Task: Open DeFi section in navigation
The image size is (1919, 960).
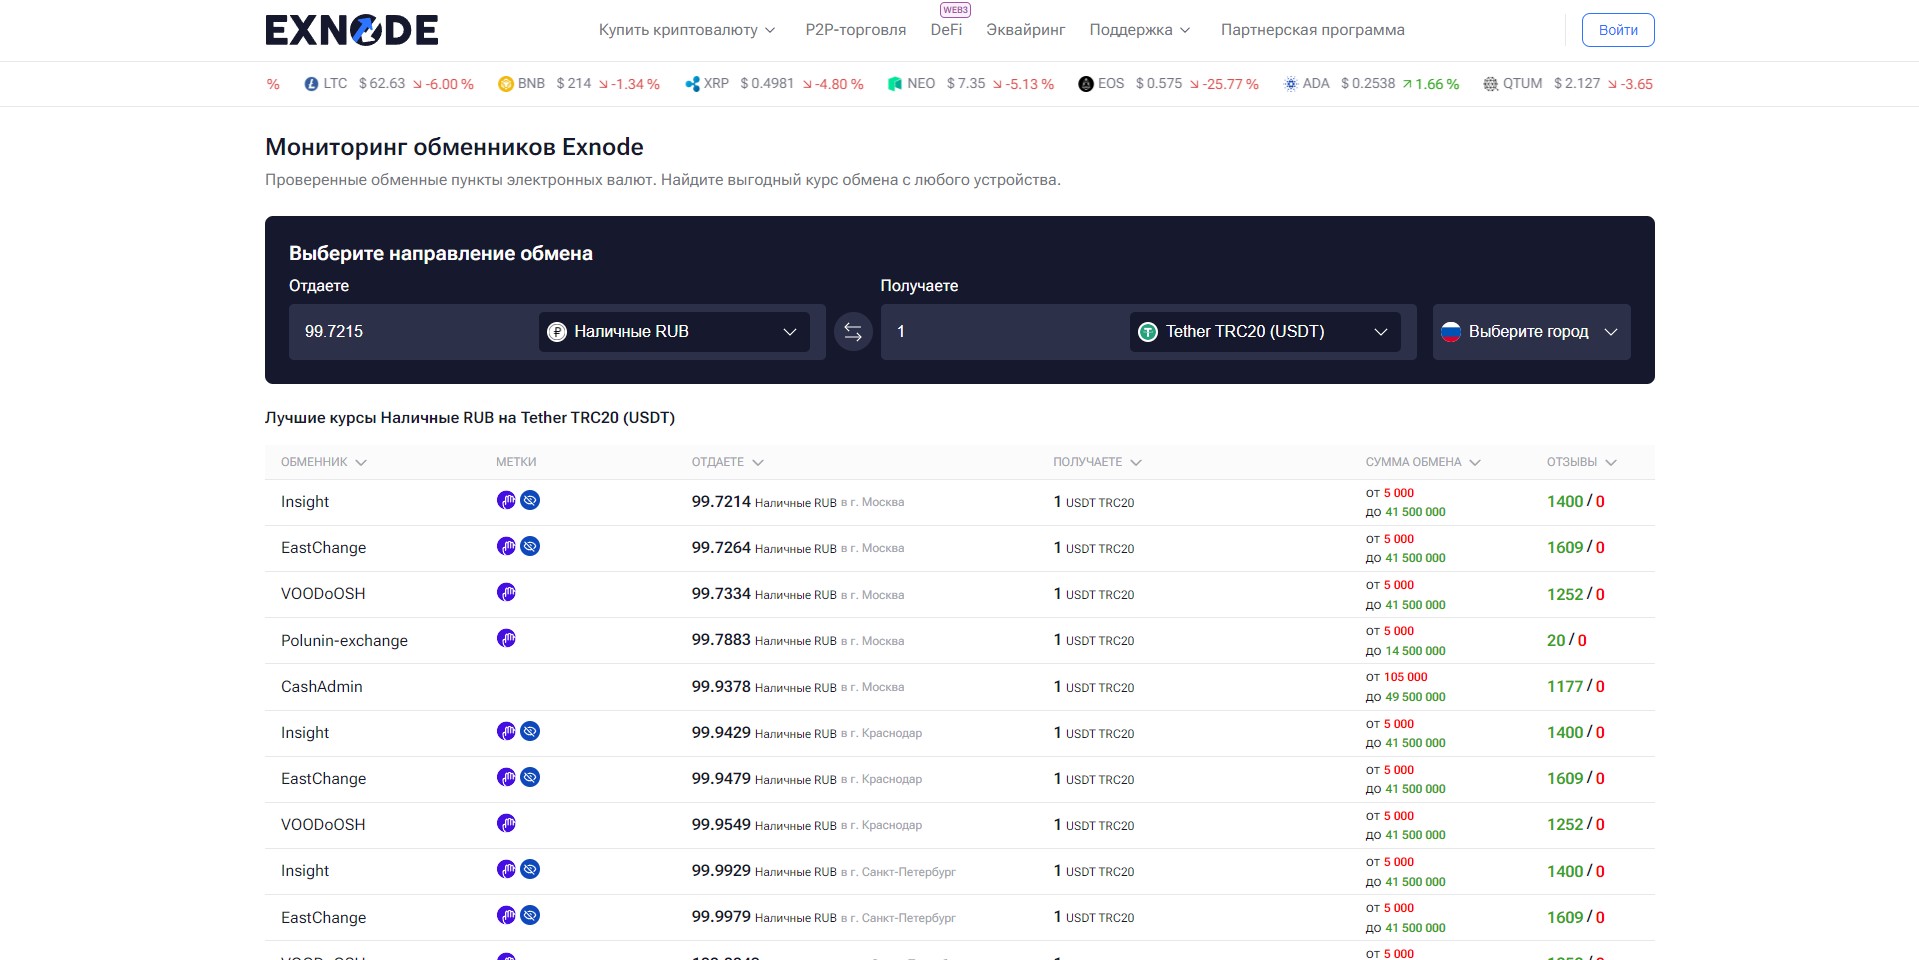Action: click(x=946, y=30)
